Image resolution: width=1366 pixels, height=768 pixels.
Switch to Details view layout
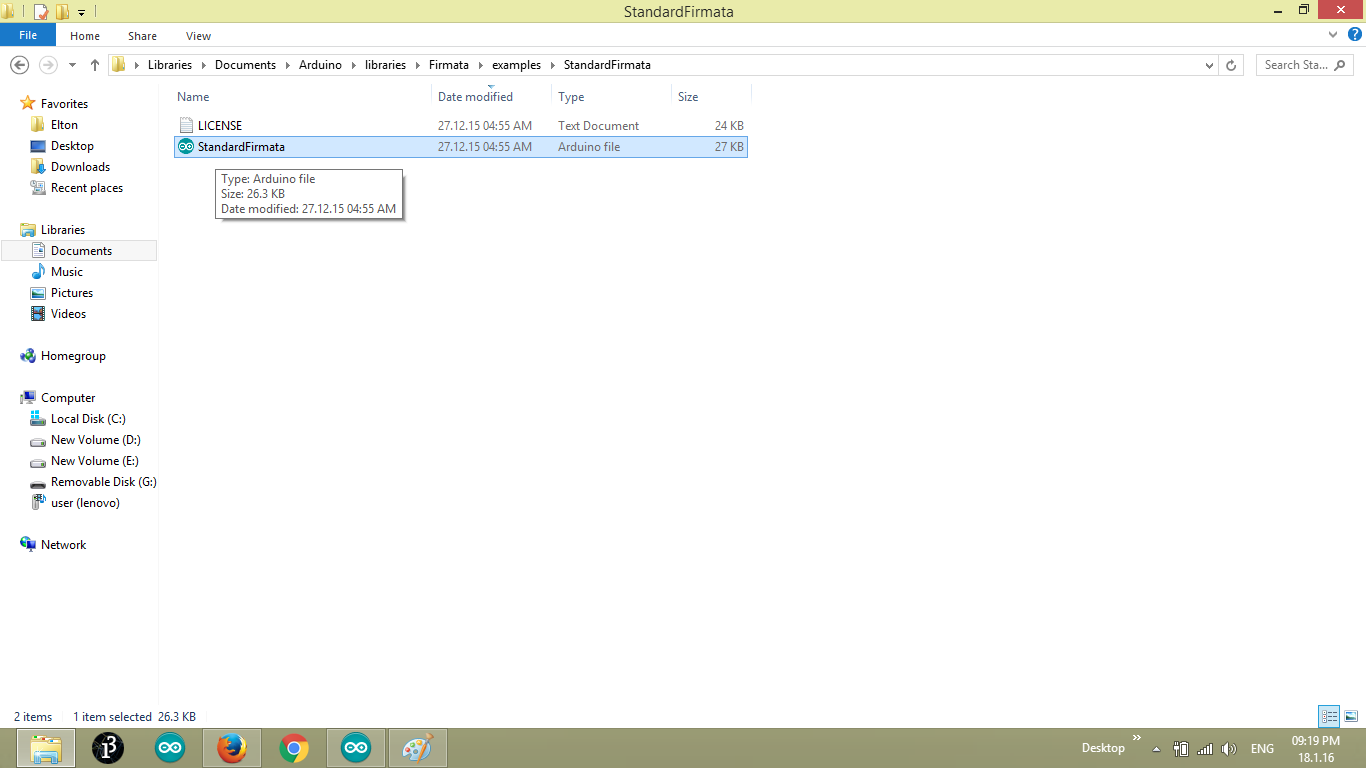[x=1329, y=716]
